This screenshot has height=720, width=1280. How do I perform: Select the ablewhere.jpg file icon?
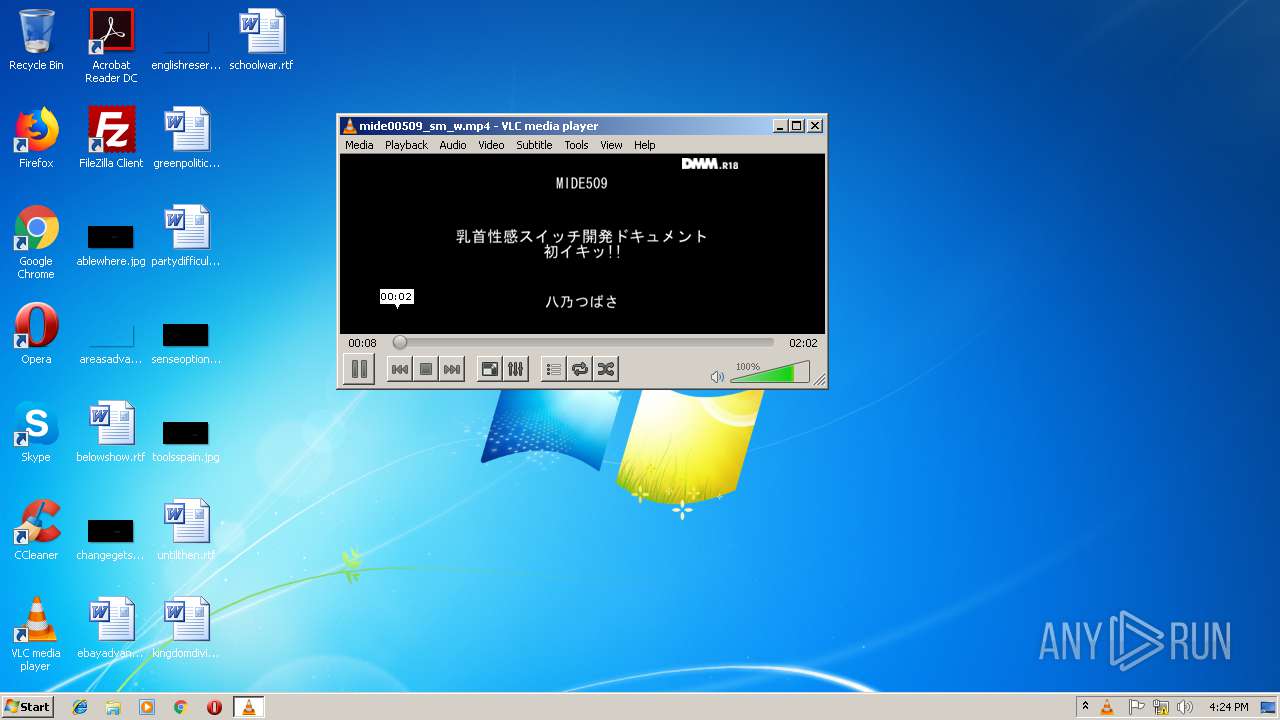click(111, 242)
